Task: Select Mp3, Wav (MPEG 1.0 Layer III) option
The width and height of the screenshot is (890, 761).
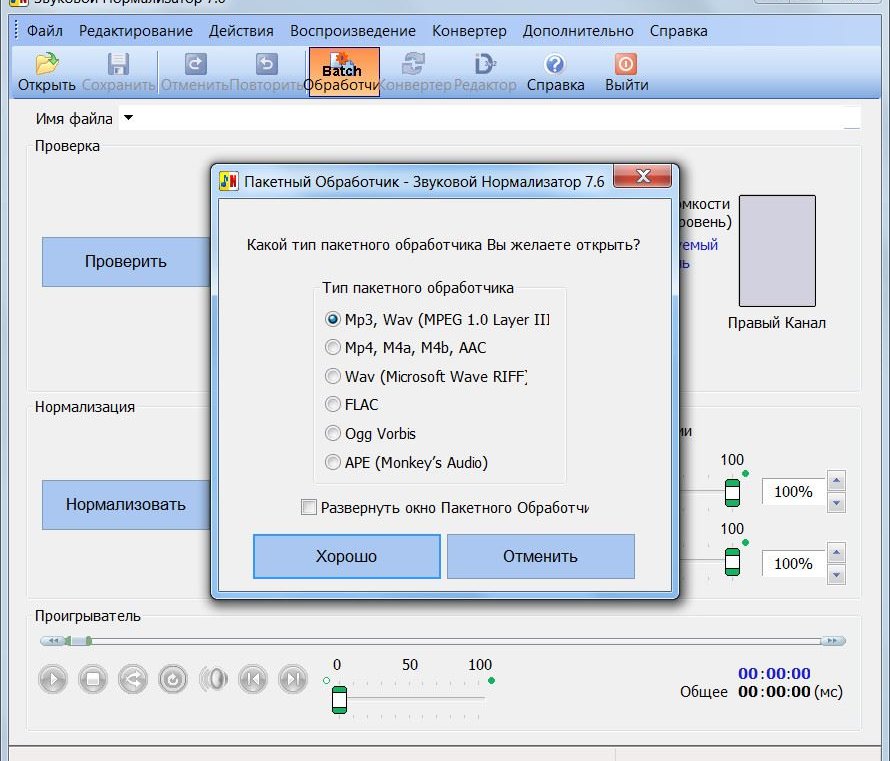Action: pos(438,319)
